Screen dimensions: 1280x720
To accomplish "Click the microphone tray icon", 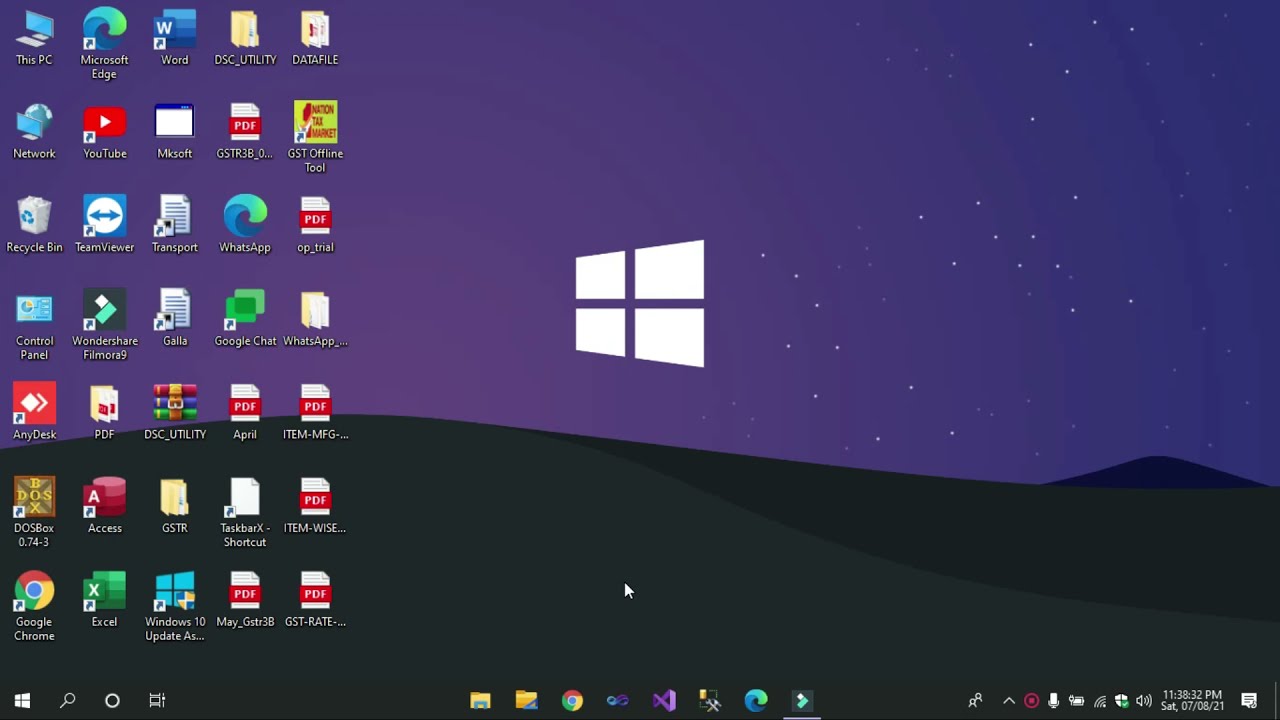I will coord(1053,700).
